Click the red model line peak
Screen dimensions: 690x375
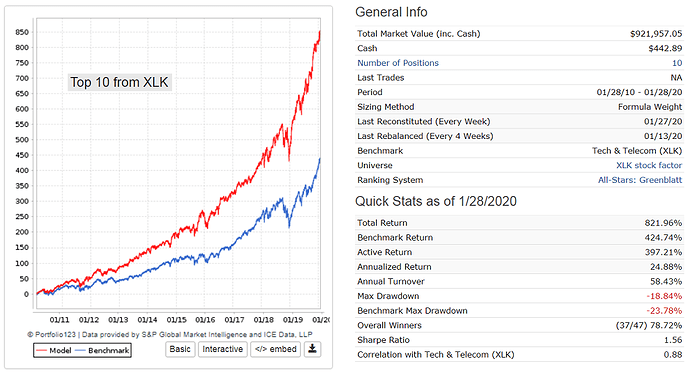coord(319,32)
